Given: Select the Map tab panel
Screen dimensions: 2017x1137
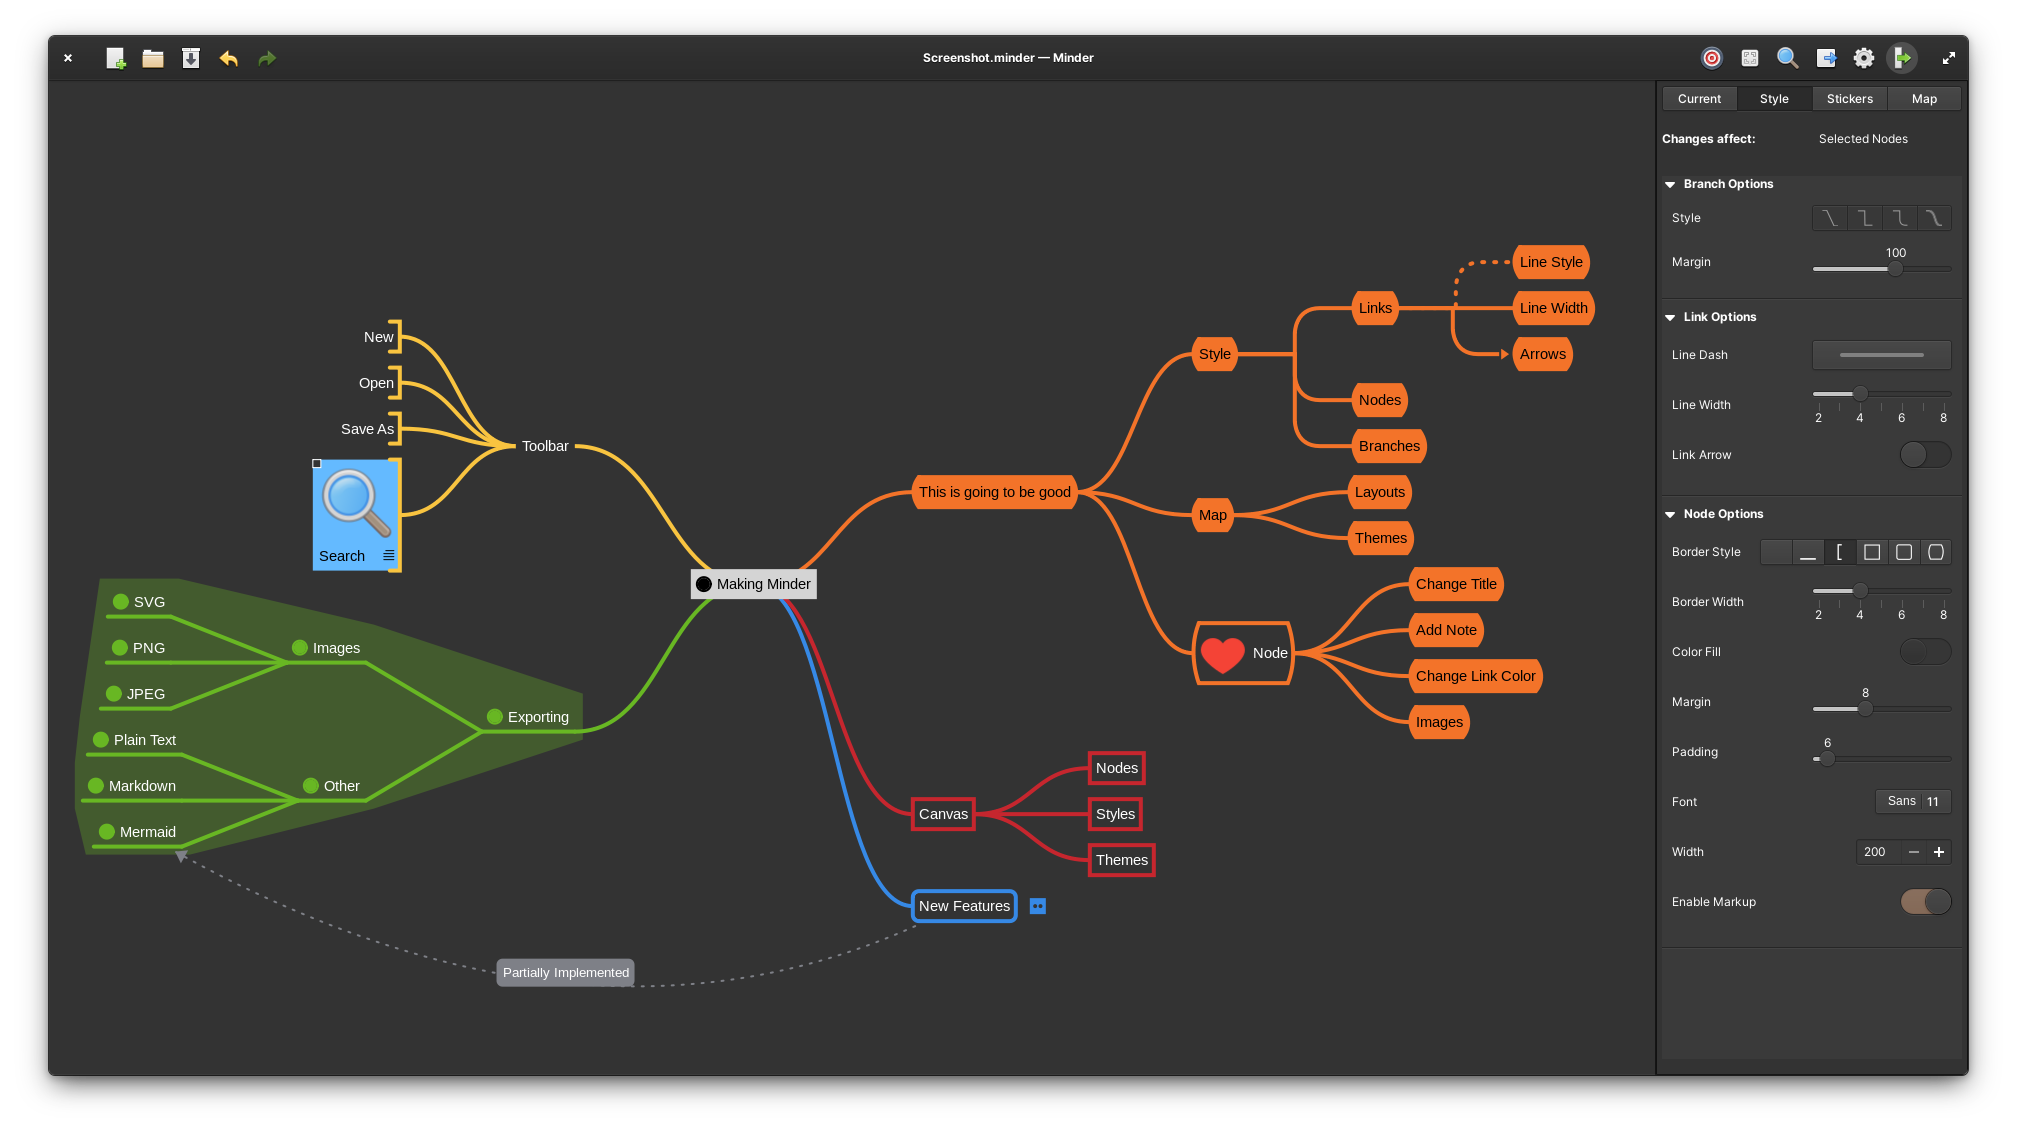Looking at the screenshot, I should [1924, 98].
